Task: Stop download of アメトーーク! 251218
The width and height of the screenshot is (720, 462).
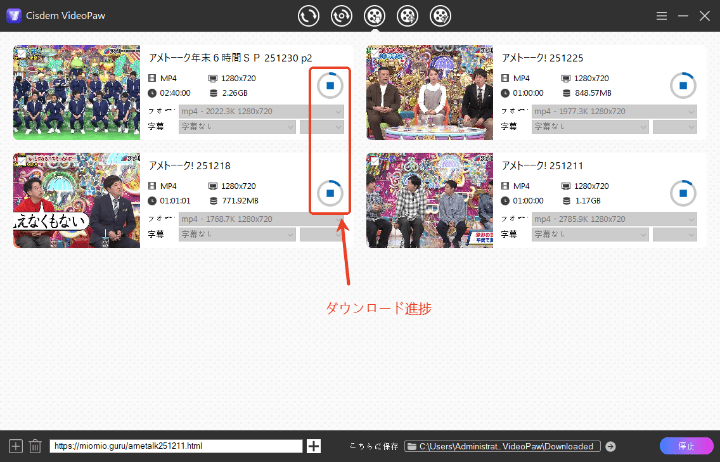Action: click(x=330, y=193)
